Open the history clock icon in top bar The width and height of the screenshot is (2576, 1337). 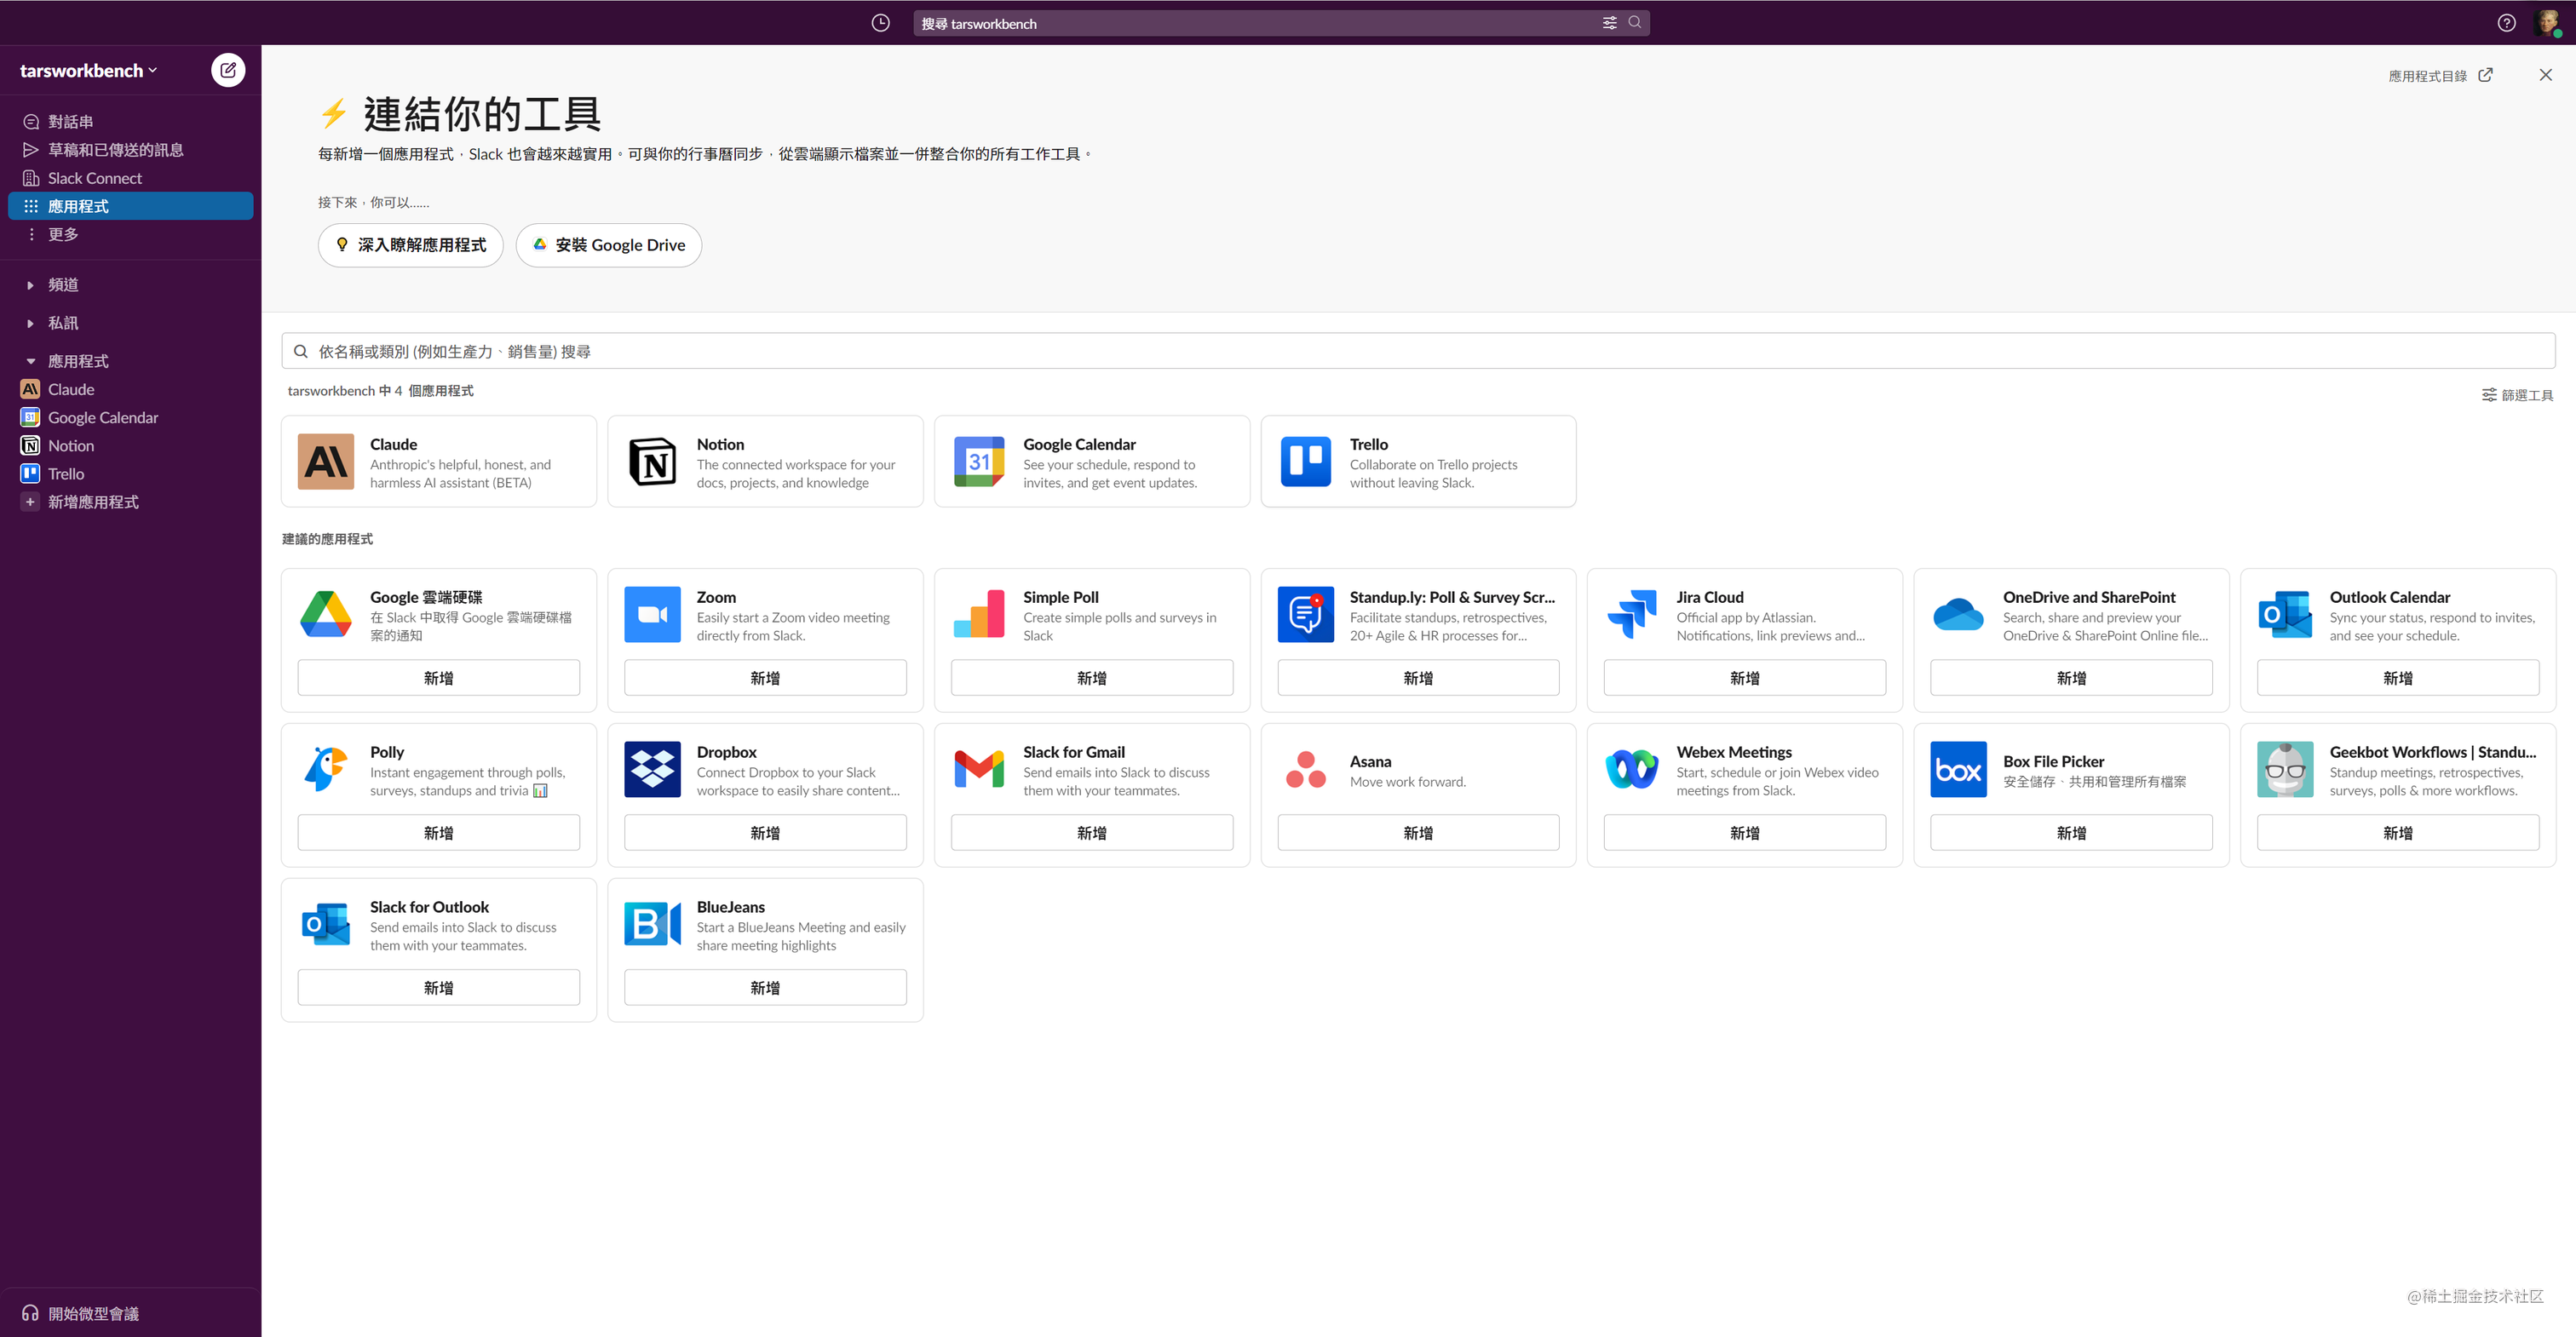tap(880, 23)
